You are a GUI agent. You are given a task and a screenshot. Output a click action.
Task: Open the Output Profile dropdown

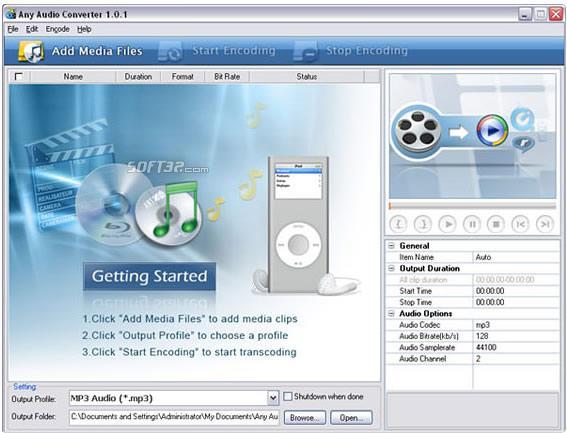point(273,398)
